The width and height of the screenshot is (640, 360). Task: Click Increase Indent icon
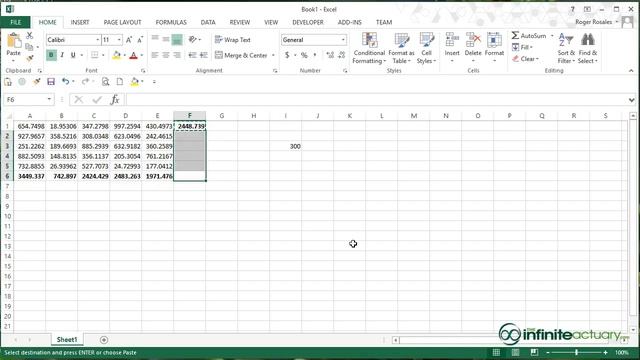point(203,55)
